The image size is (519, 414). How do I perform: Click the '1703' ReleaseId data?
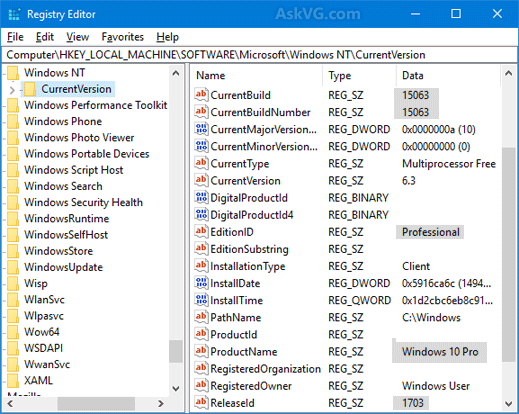tap(413, 403)
